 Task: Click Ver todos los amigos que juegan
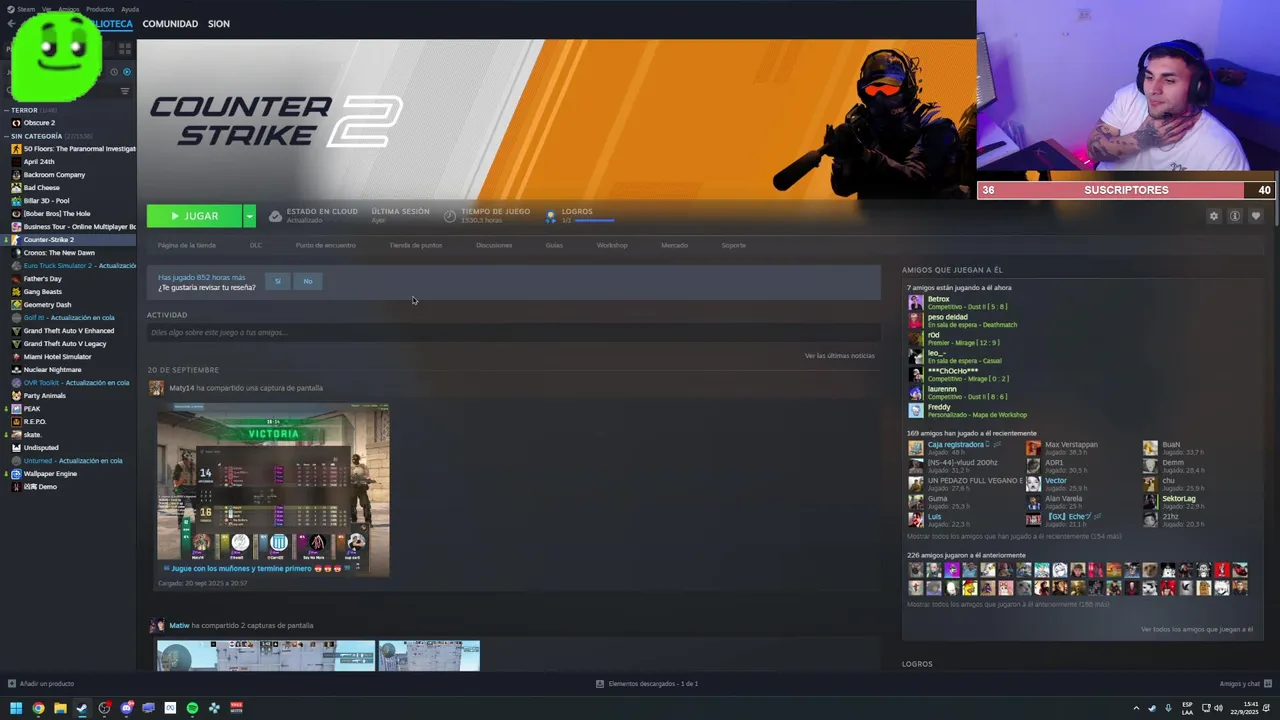[1197, 630]
